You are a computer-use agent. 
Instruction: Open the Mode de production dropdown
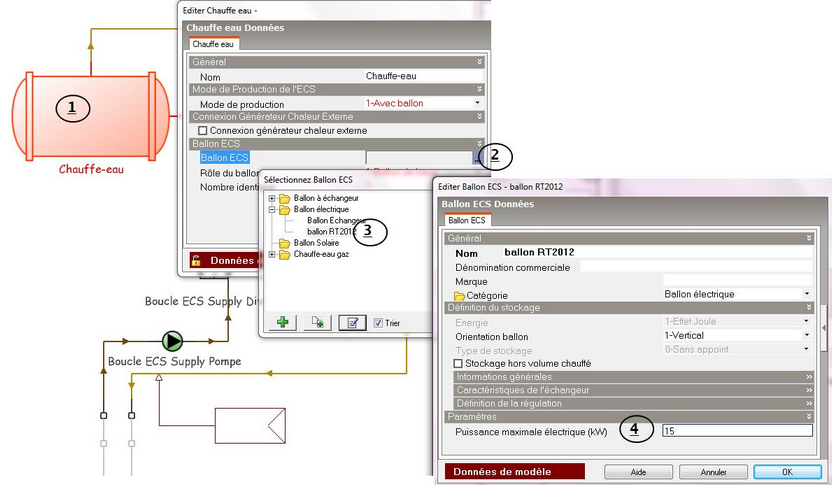click(x=477, y=103)
